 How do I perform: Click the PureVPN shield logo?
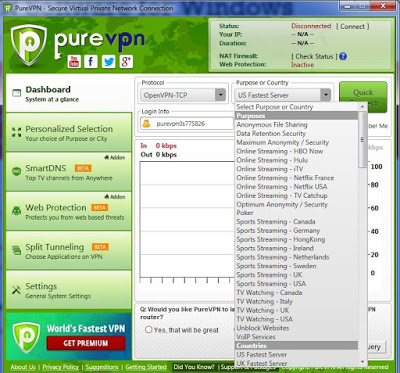tap(29, 44)
